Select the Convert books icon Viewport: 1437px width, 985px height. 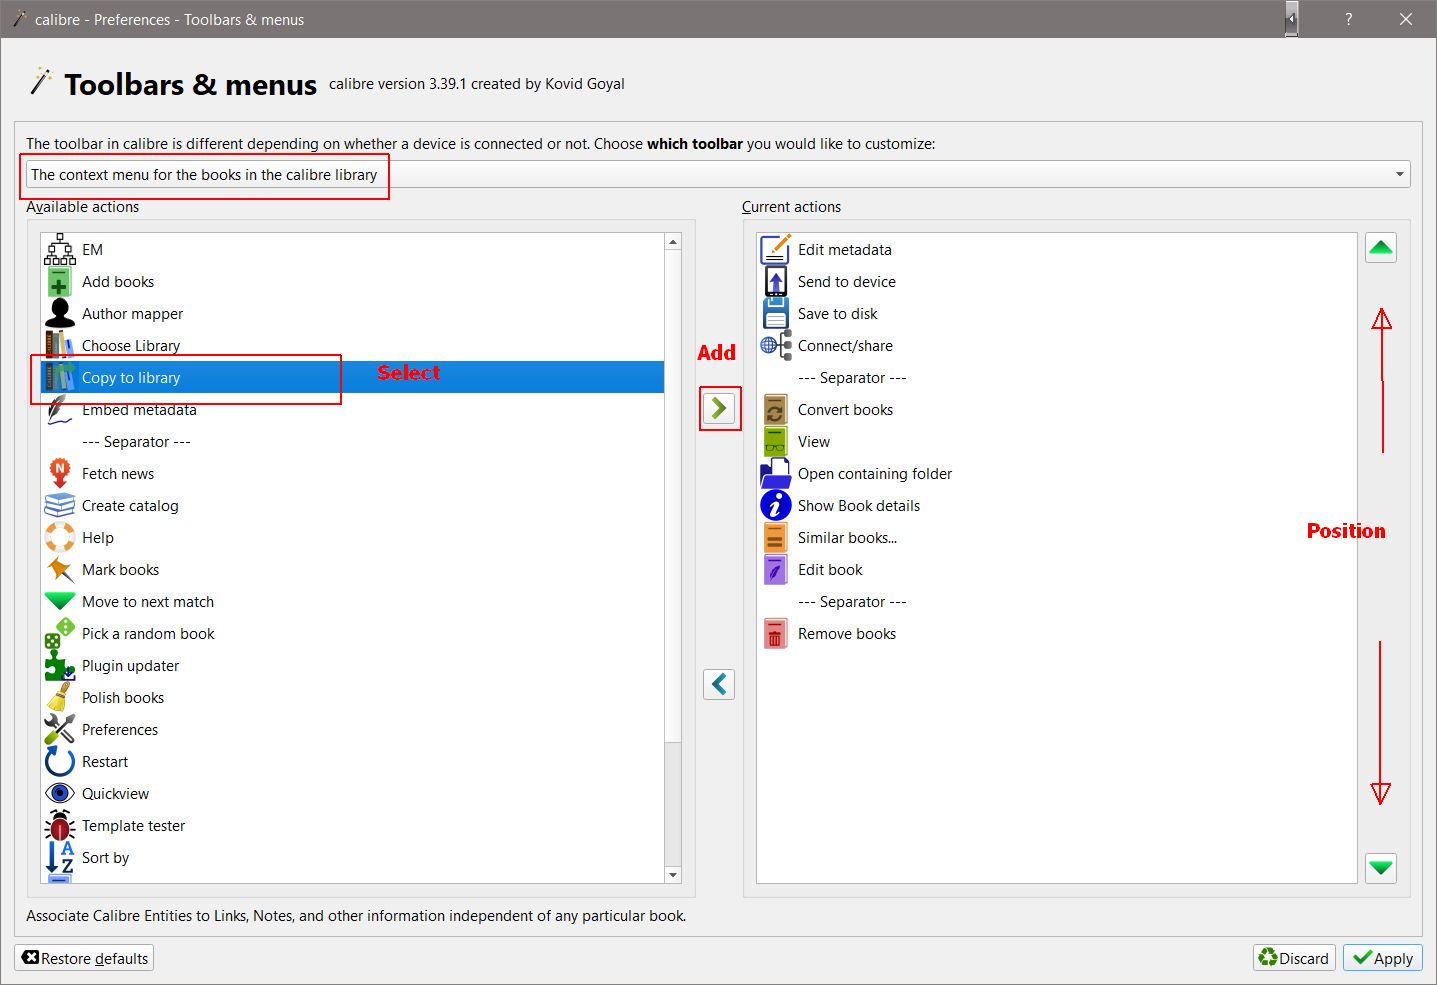click(776, 409)
